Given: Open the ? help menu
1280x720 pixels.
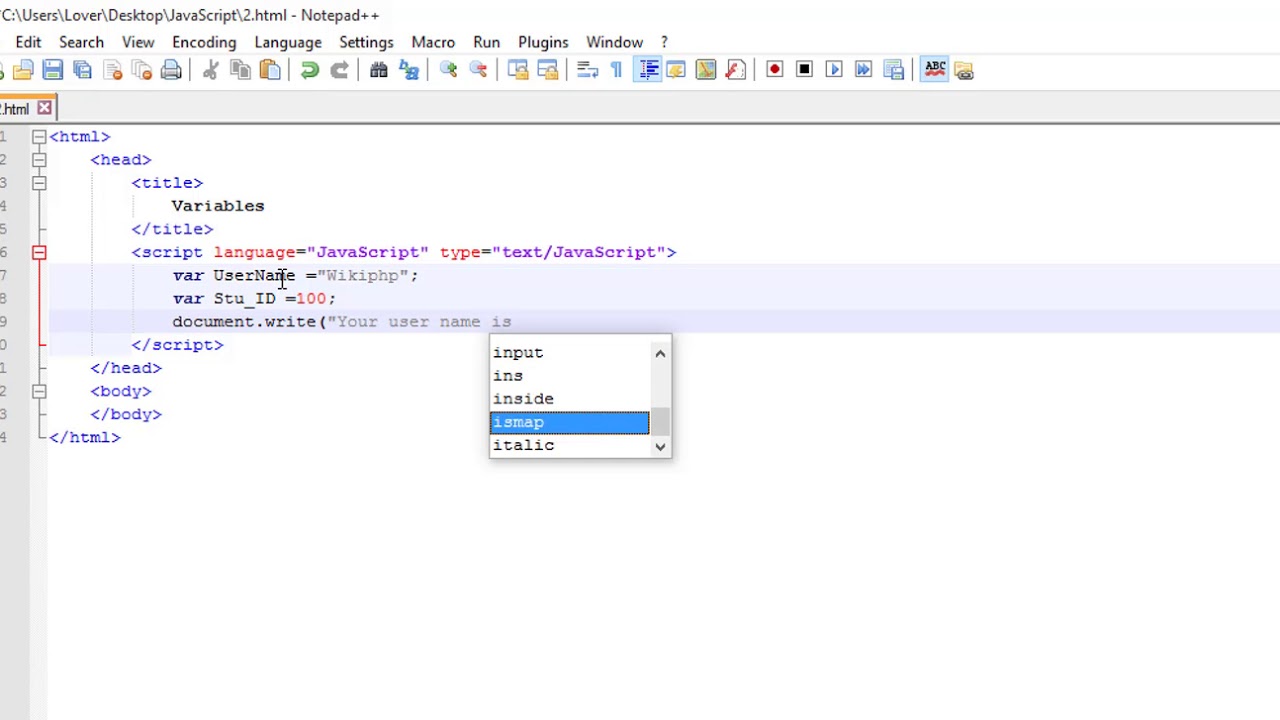Looking at the screenshot, I should tap(664, 42).
